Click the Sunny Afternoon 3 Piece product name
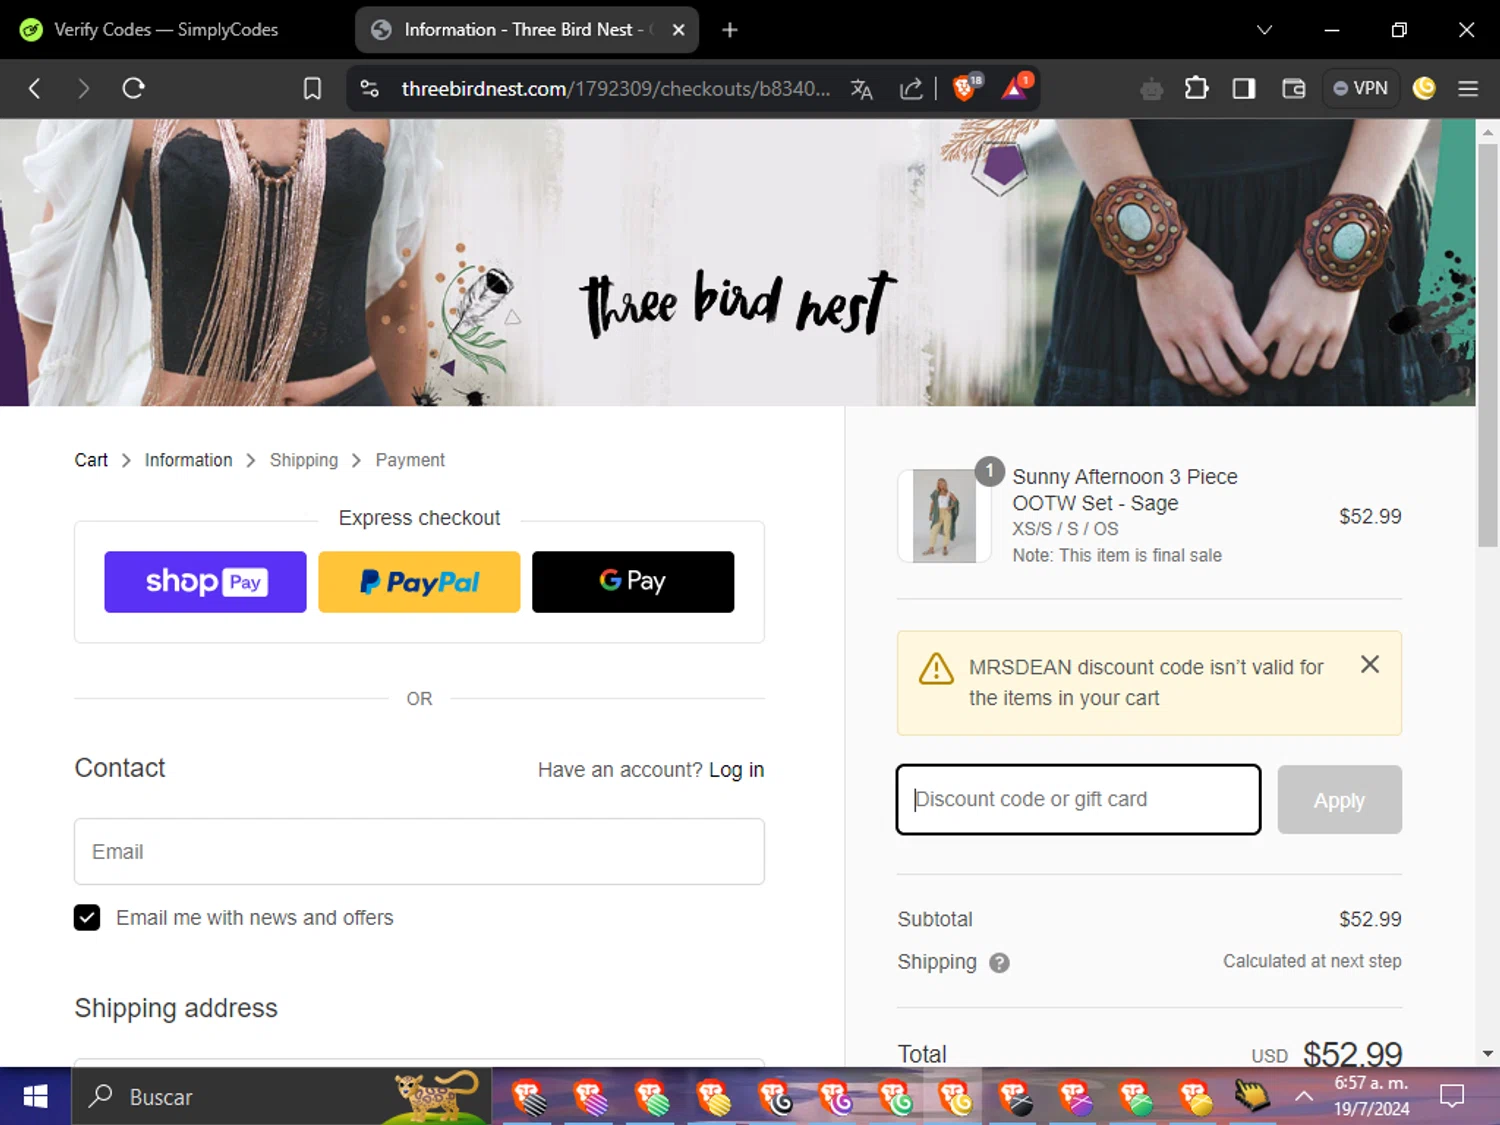The width and height of the screenshot is (1500, 1125). pos(1125,490)
